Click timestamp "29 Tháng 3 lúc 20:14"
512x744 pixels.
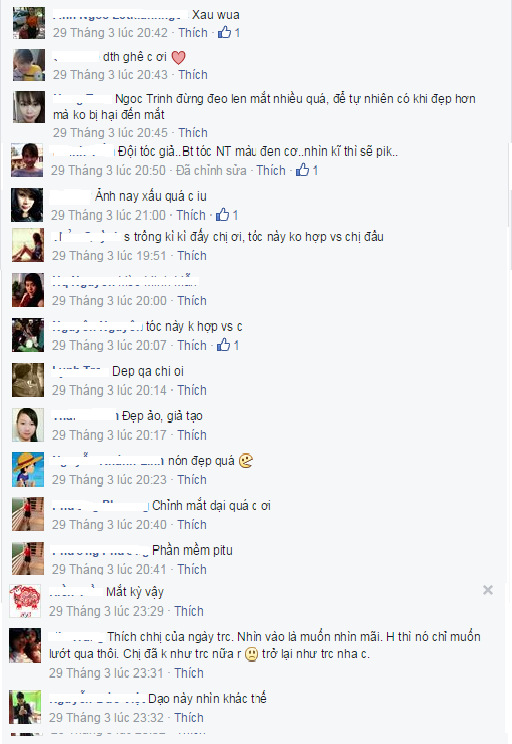pyautogui.click(x=109, y=390)
